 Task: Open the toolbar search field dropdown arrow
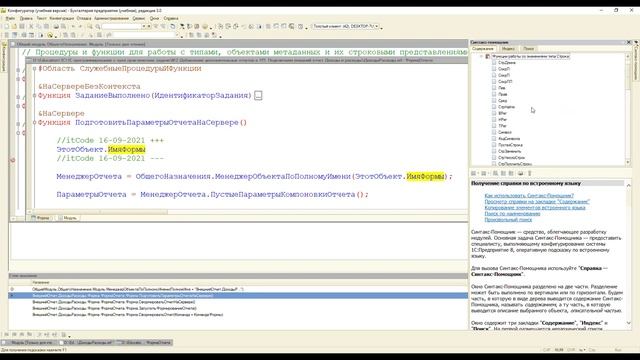(144, 27)
